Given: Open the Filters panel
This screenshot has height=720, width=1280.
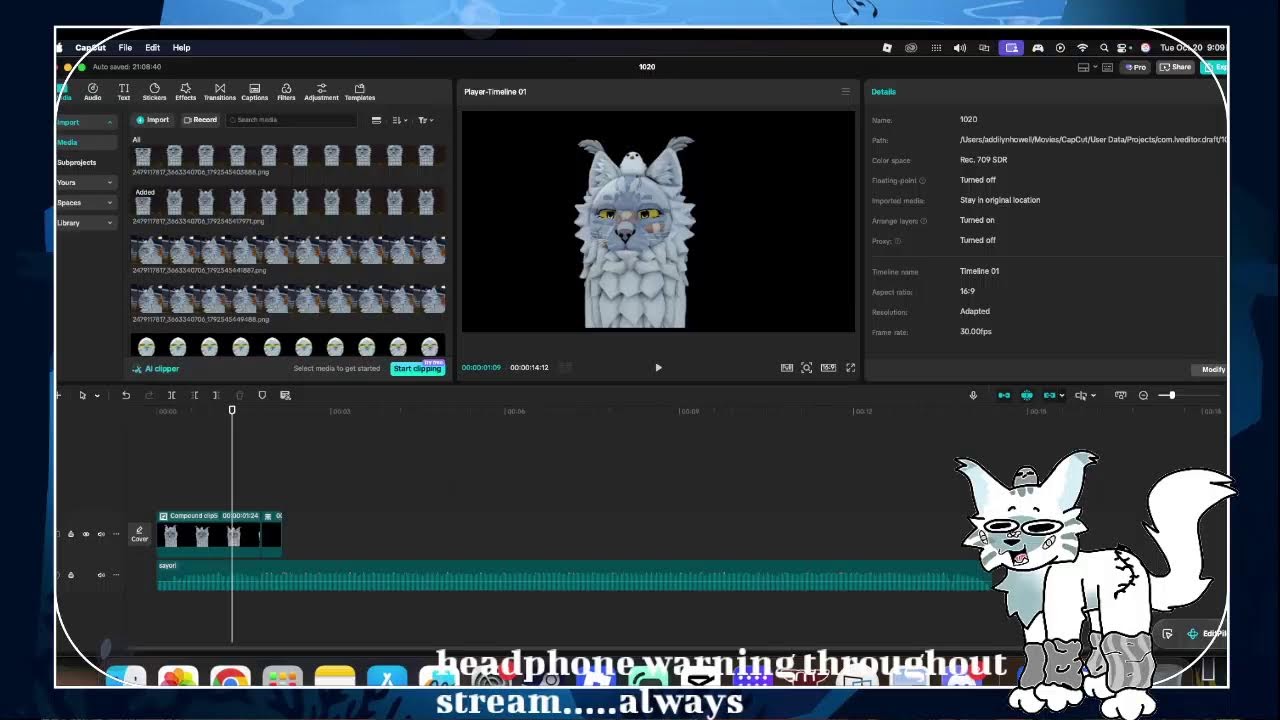Looking at the screenshot, I should click(x=286, y=92).
